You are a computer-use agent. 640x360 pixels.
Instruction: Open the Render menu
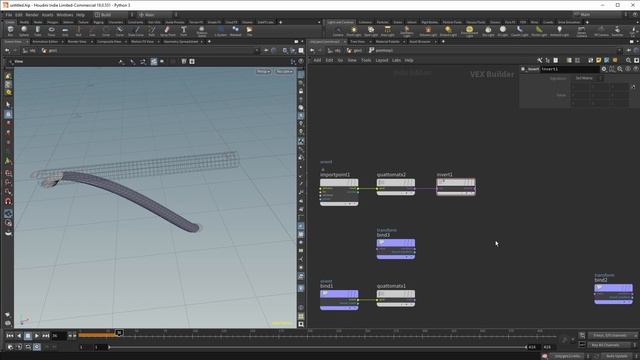click(32, 15)
